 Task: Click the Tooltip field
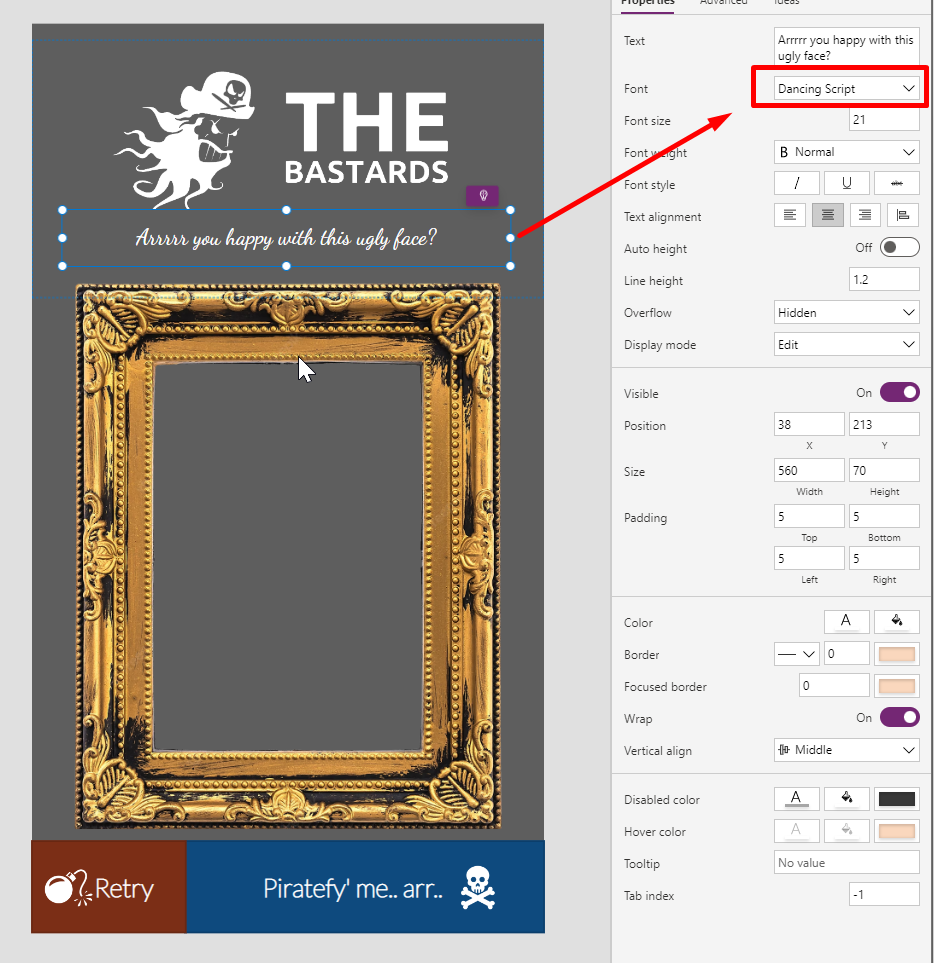point(846,862)
